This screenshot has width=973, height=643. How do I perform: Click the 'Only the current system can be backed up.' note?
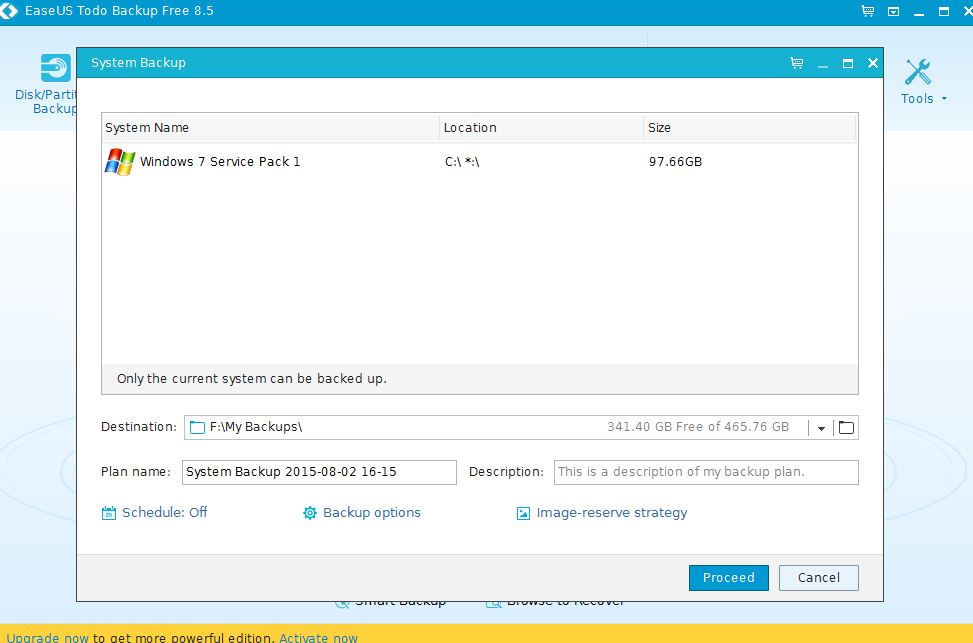(x=252, y=379)
